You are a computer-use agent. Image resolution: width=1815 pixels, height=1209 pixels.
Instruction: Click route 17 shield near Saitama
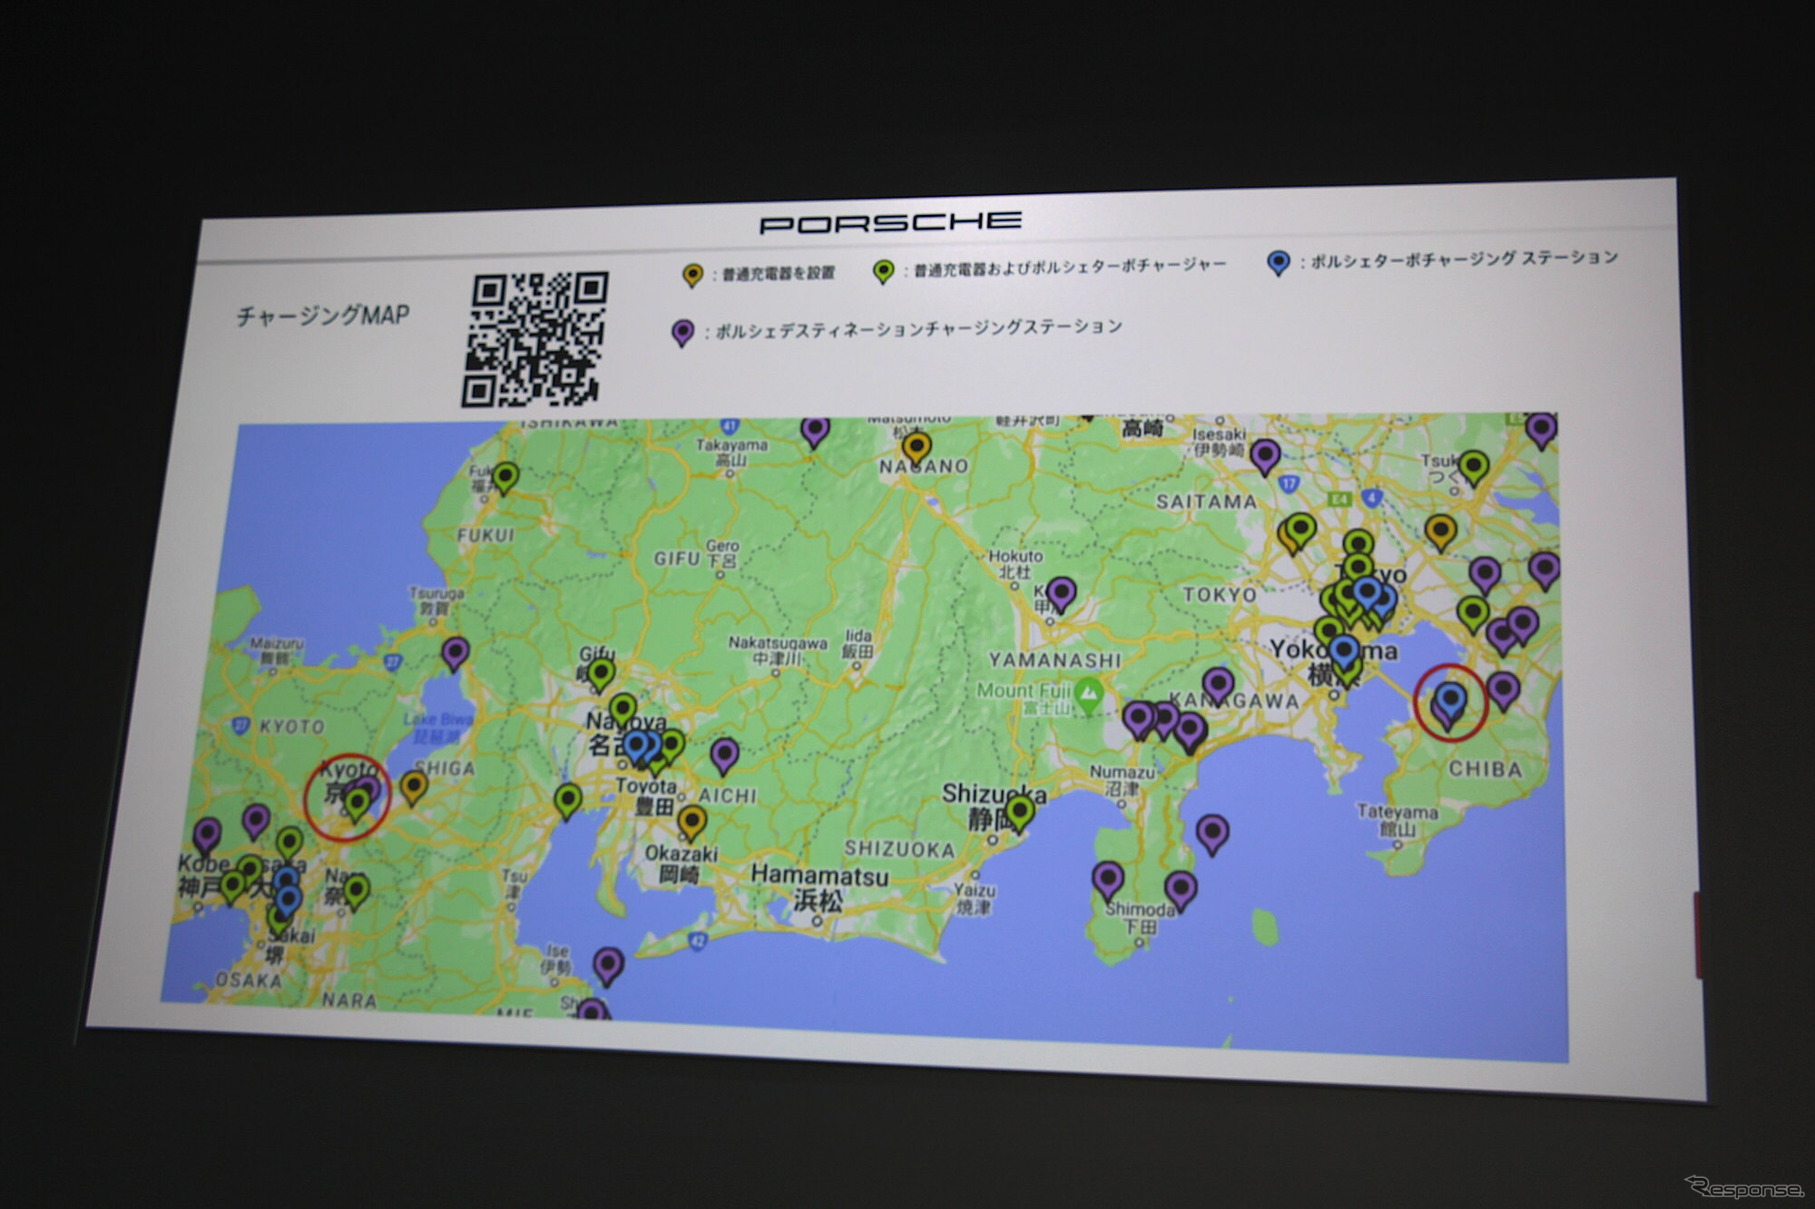[x=1289, y=484]
